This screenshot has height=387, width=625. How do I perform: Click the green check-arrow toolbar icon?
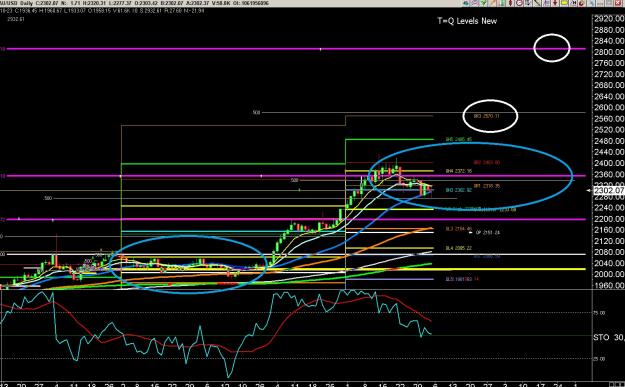click(x=483, y=3)
